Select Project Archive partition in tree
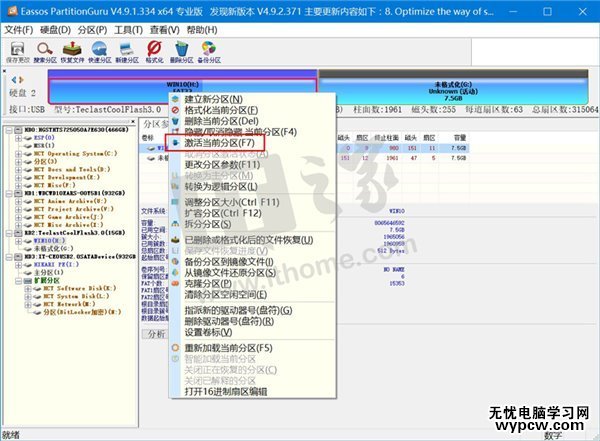This screenshot has height=441, width=600. [x=73, y=209]
